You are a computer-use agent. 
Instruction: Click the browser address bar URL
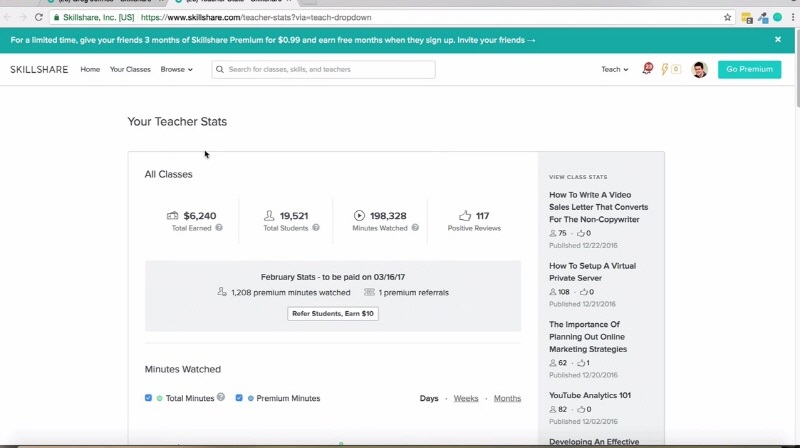click(256, 17)
